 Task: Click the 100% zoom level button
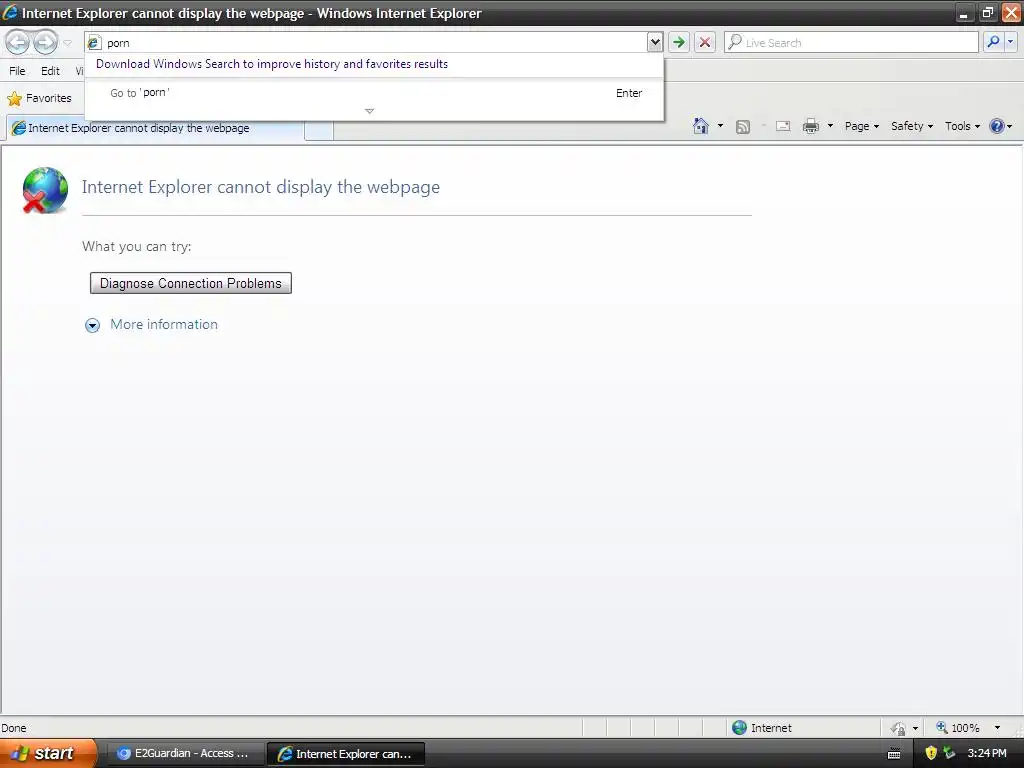tap(958, 728)
